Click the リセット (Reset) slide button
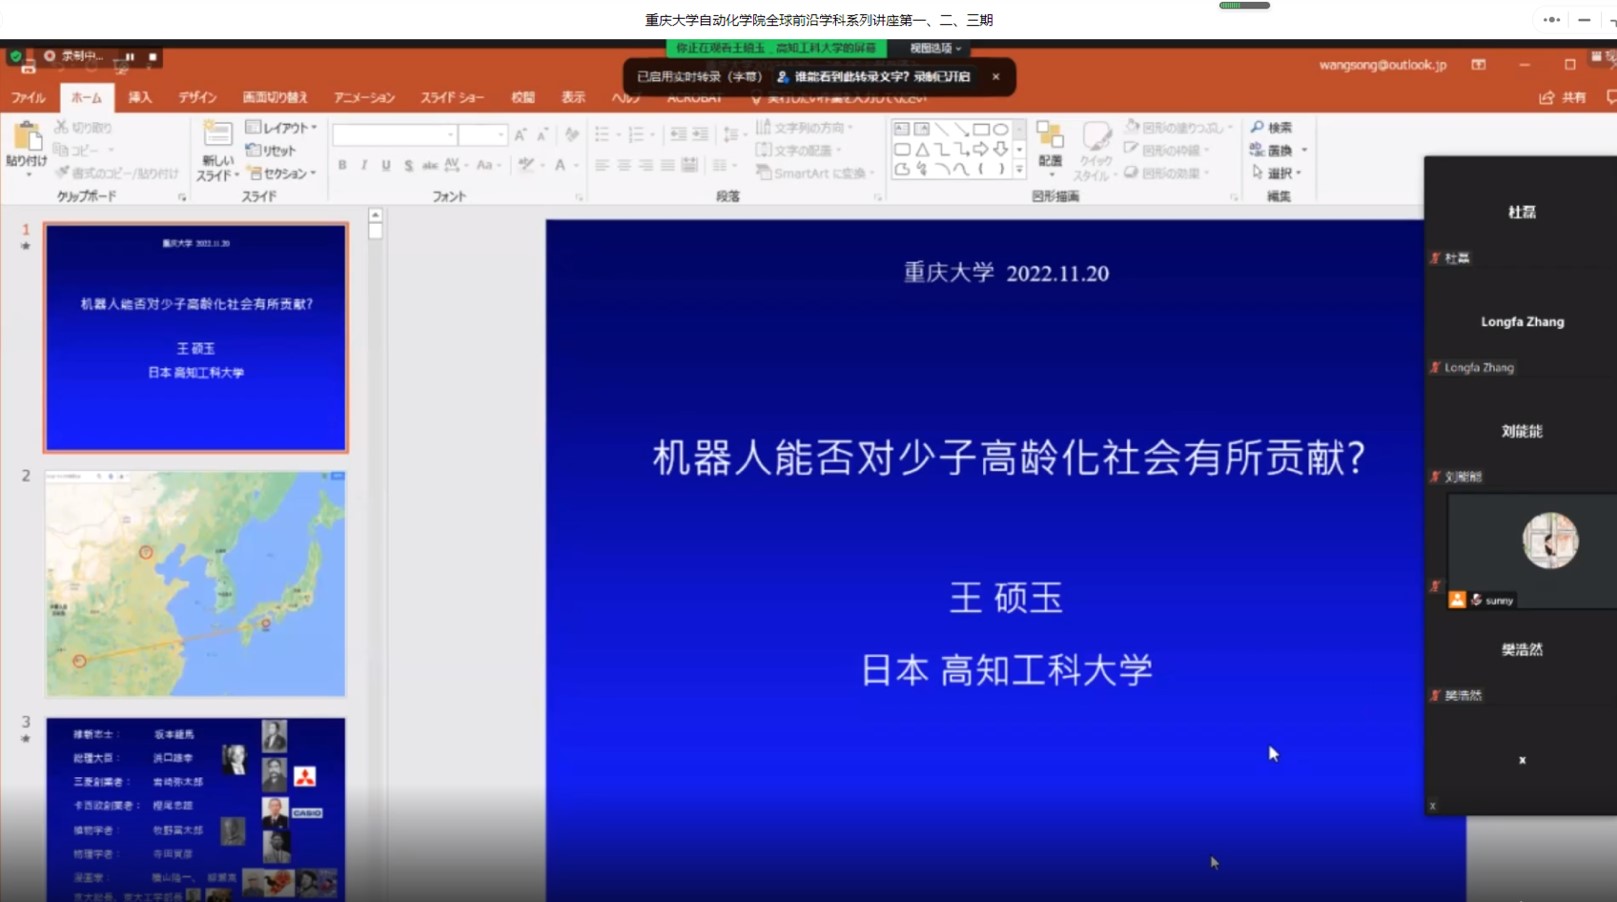Screen dimensions: 1617x902 point(271,150)
